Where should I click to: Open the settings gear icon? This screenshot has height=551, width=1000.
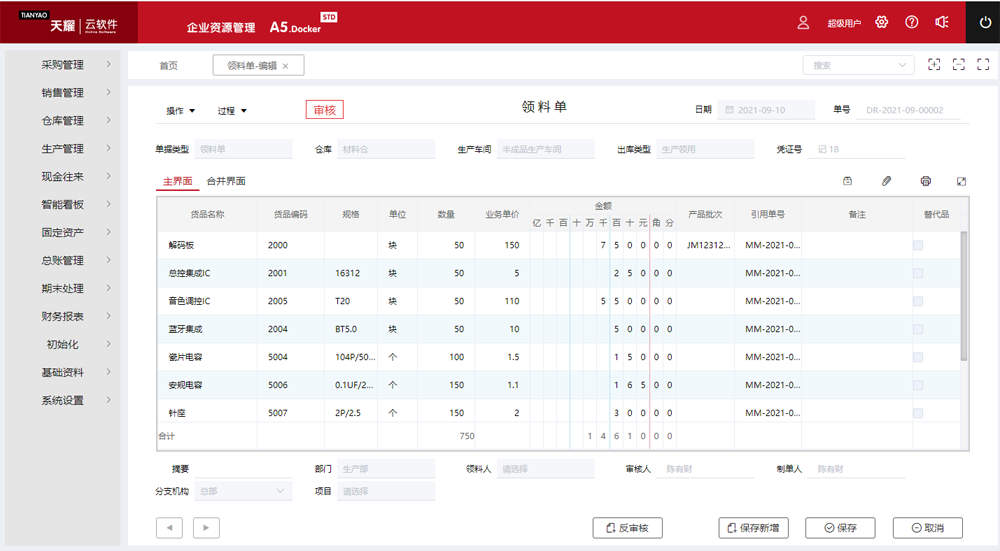(881, 22)
